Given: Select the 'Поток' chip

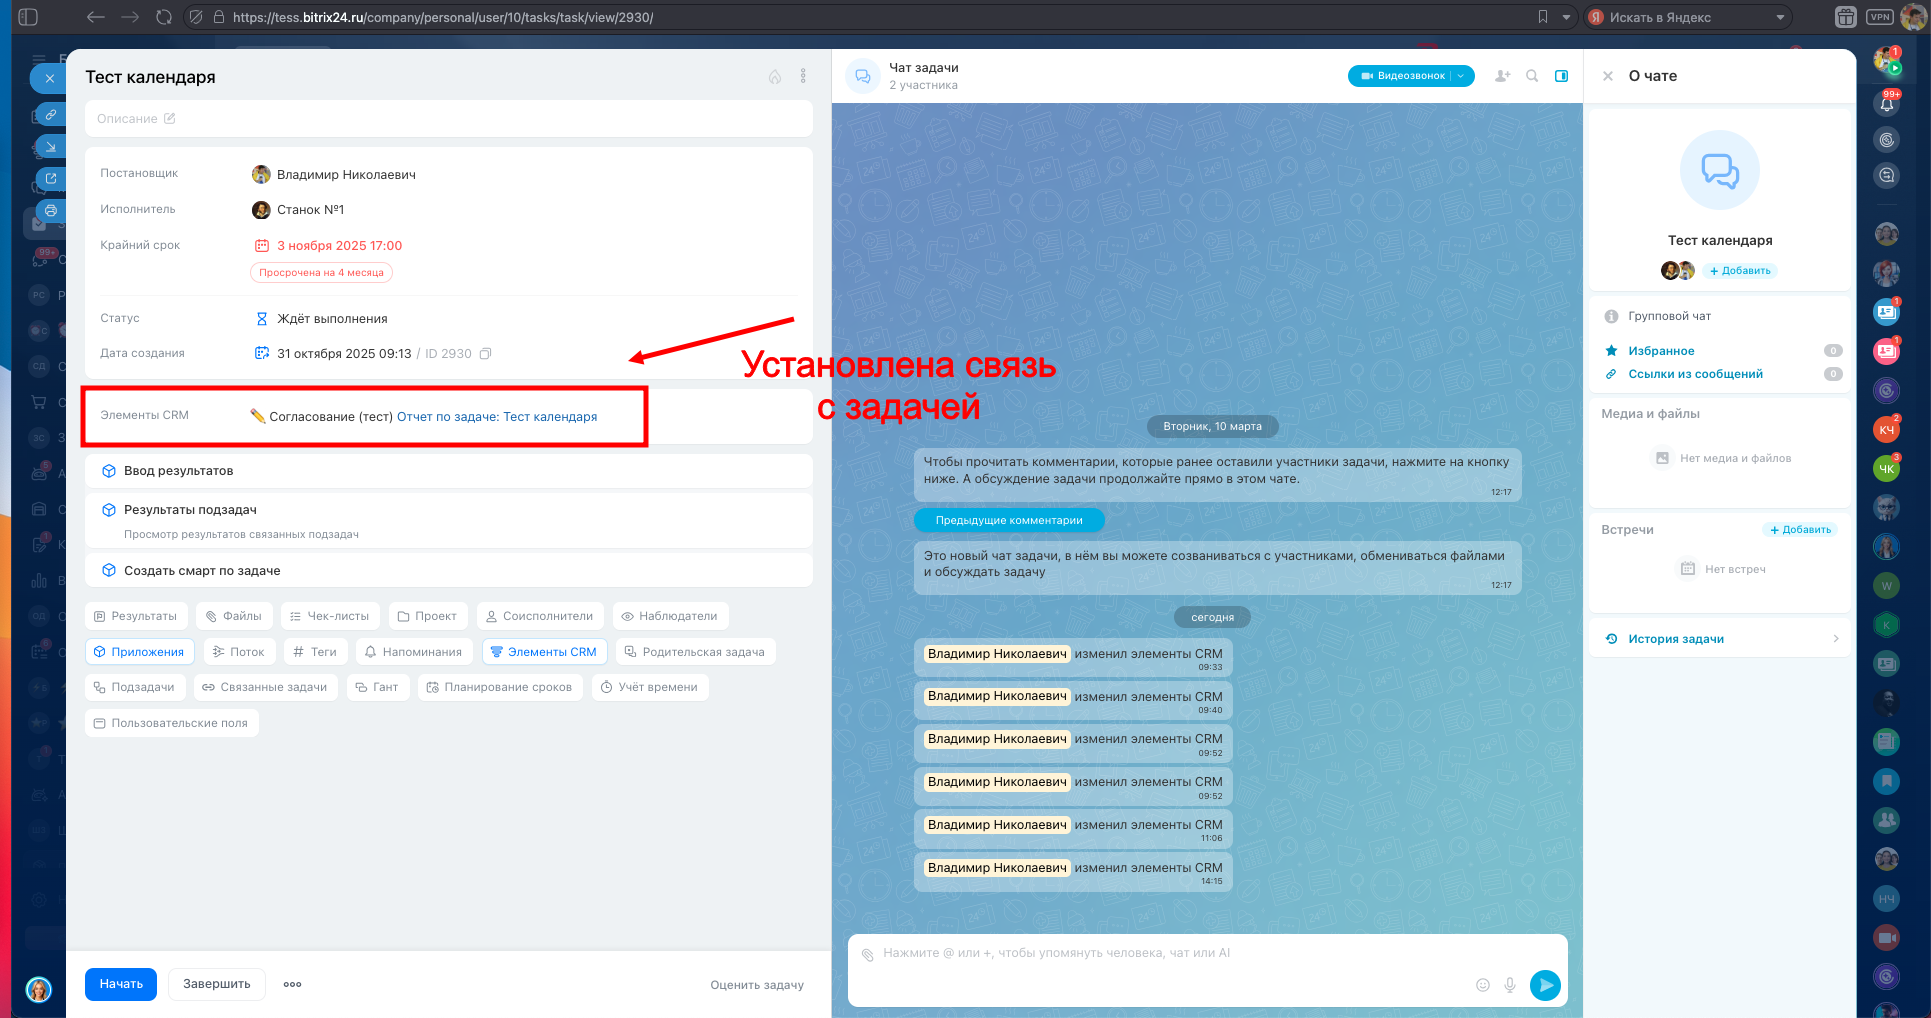Looking at the screenshot, I should click(239, 652).
